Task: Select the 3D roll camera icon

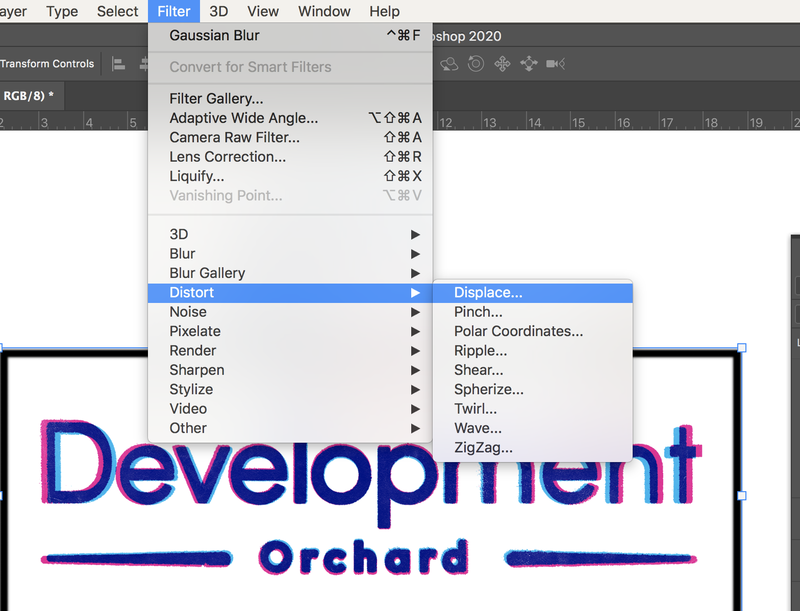Action: [x=476, y=64]
